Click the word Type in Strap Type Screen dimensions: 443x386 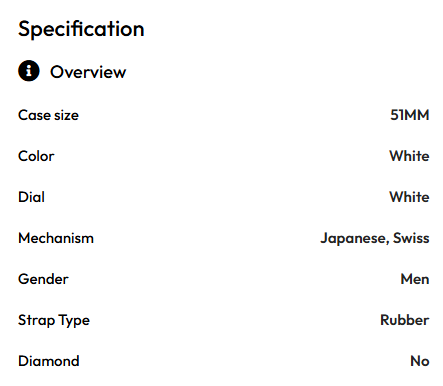[75, 321]
